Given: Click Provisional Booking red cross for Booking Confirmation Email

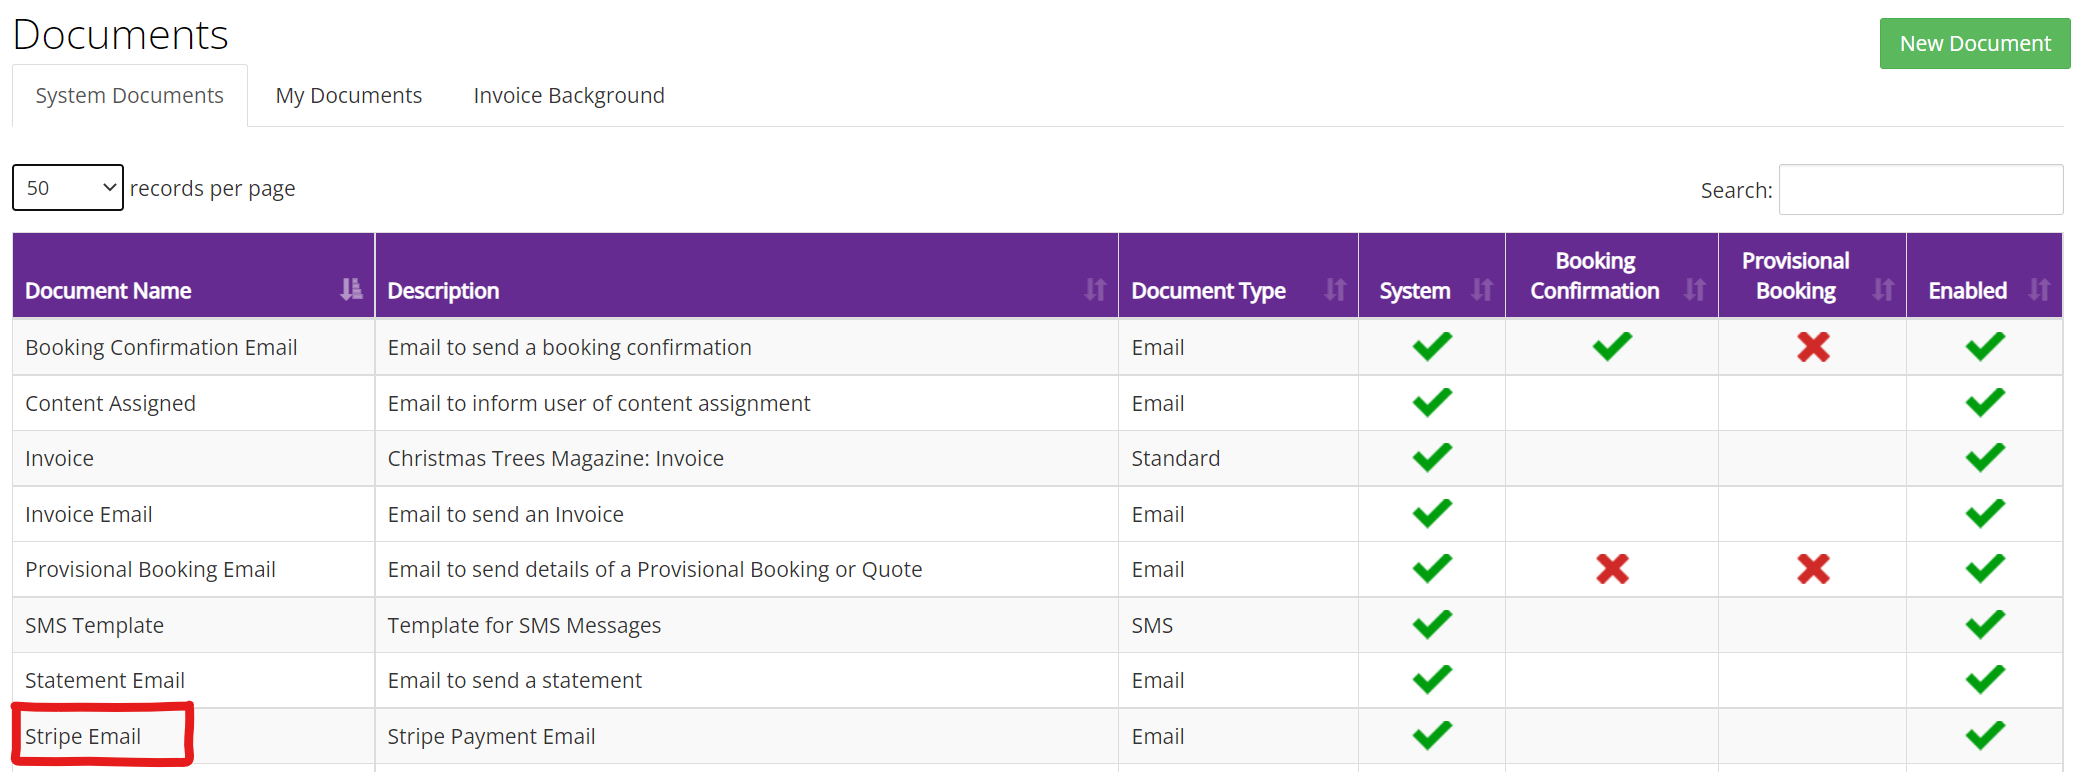Looking at the screenshot, I should 1813,347.
